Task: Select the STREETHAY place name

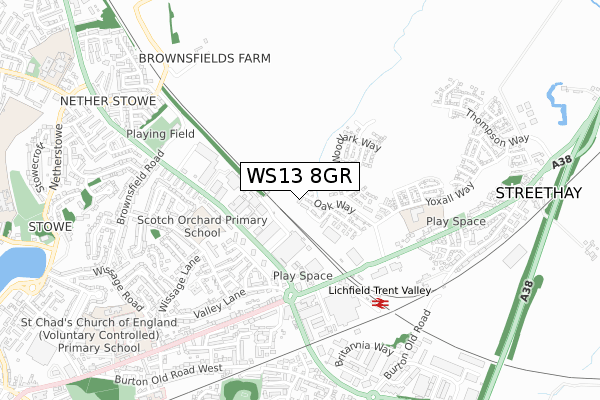Action: [539, 193]
